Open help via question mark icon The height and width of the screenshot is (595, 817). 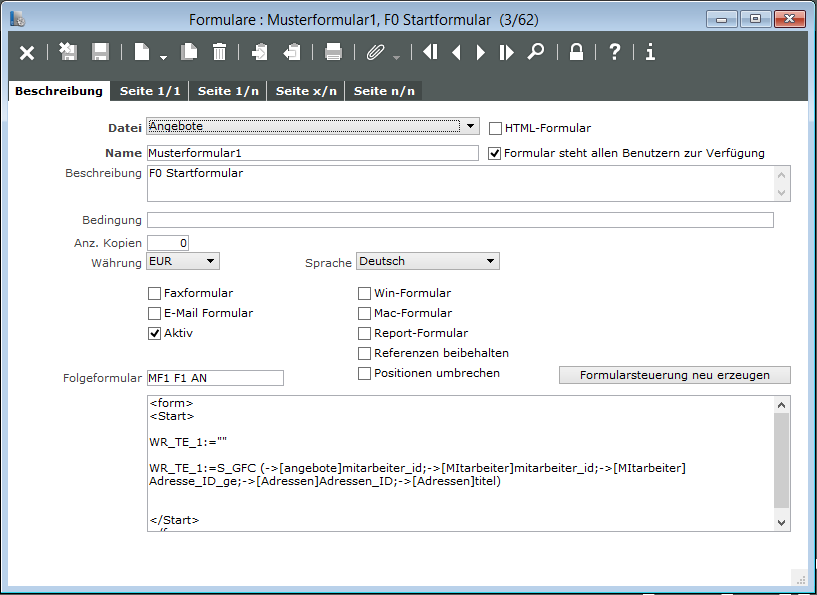click(614, 52)
